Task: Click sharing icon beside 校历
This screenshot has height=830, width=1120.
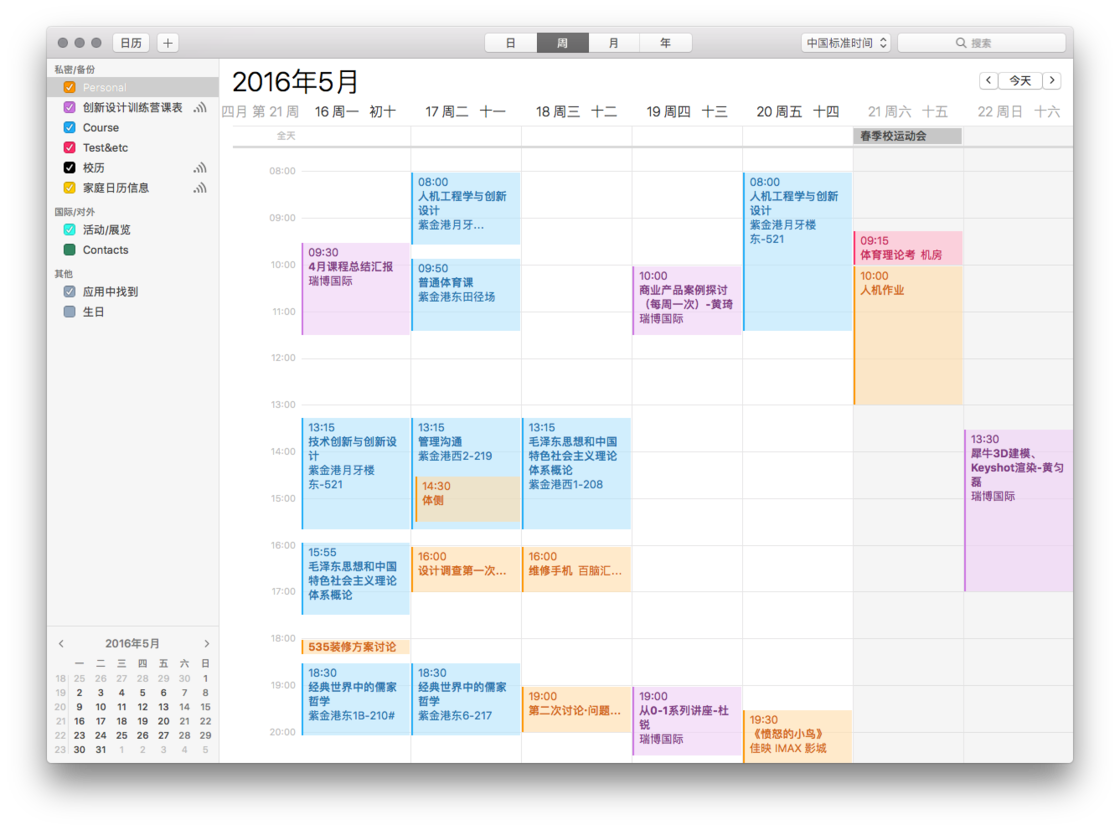Action: 200,168
